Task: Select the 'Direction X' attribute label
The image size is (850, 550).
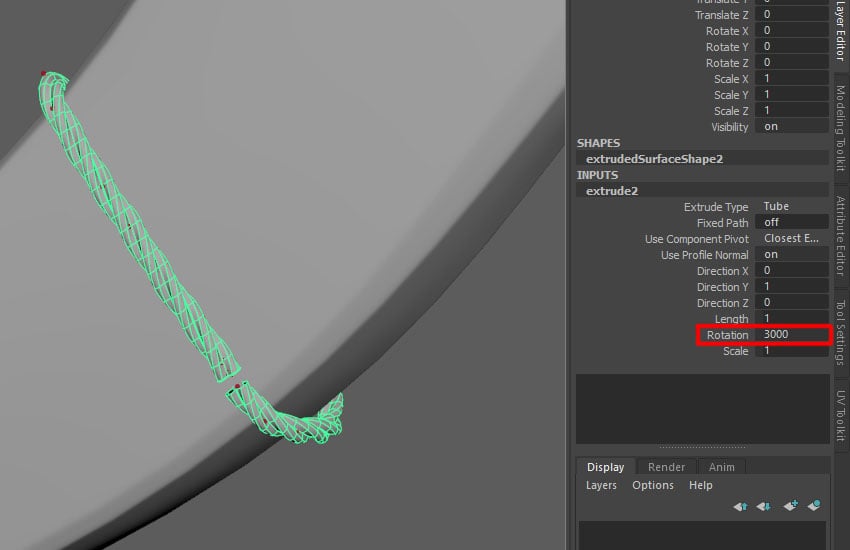Action: point(722,271)
